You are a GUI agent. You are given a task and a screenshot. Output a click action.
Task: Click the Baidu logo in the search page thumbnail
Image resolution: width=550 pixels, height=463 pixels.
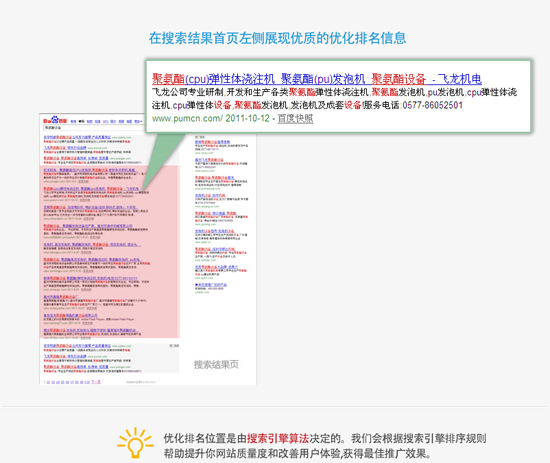(55, 120)
